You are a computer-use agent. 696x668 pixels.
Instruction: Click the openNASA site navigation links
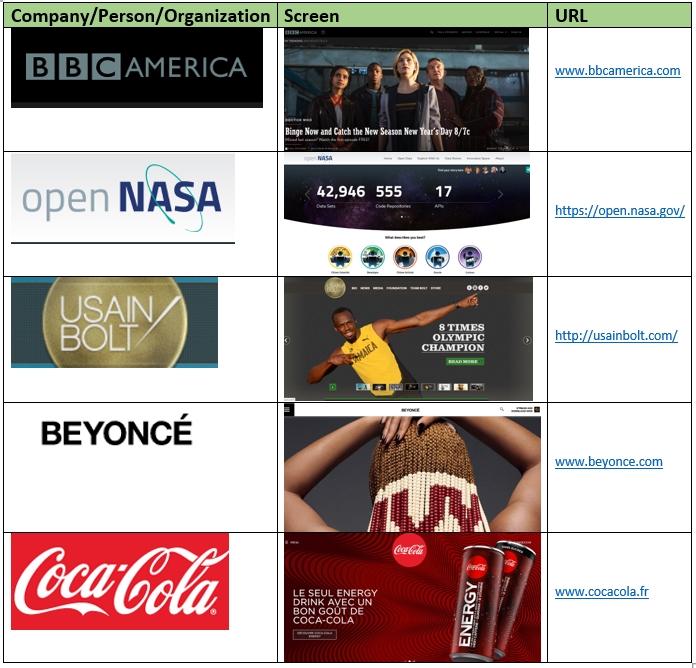coord(443,158)
